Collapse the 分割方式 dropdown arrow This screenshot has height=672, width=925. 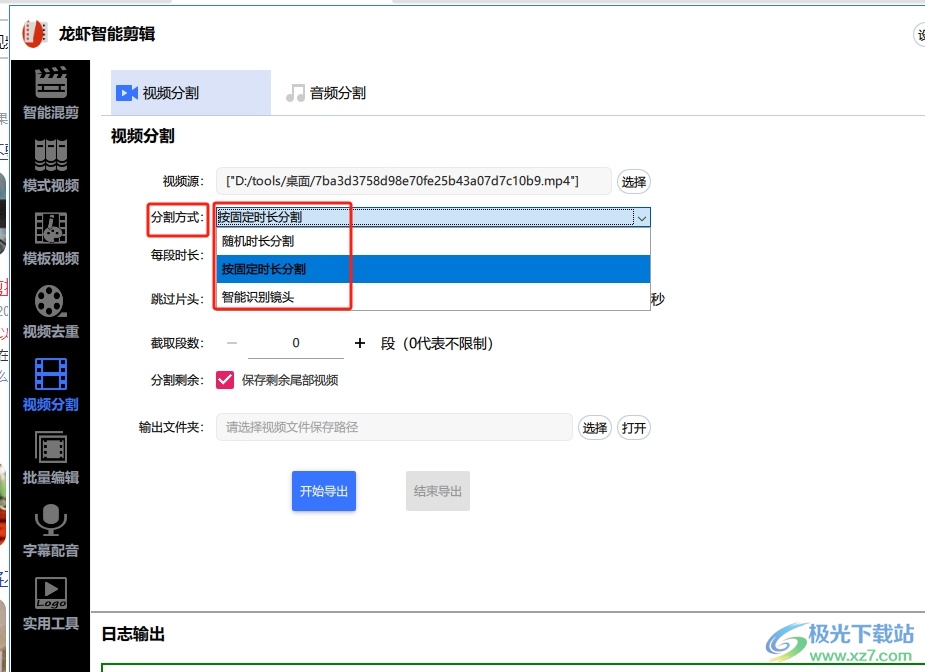(x=641, y=217)
